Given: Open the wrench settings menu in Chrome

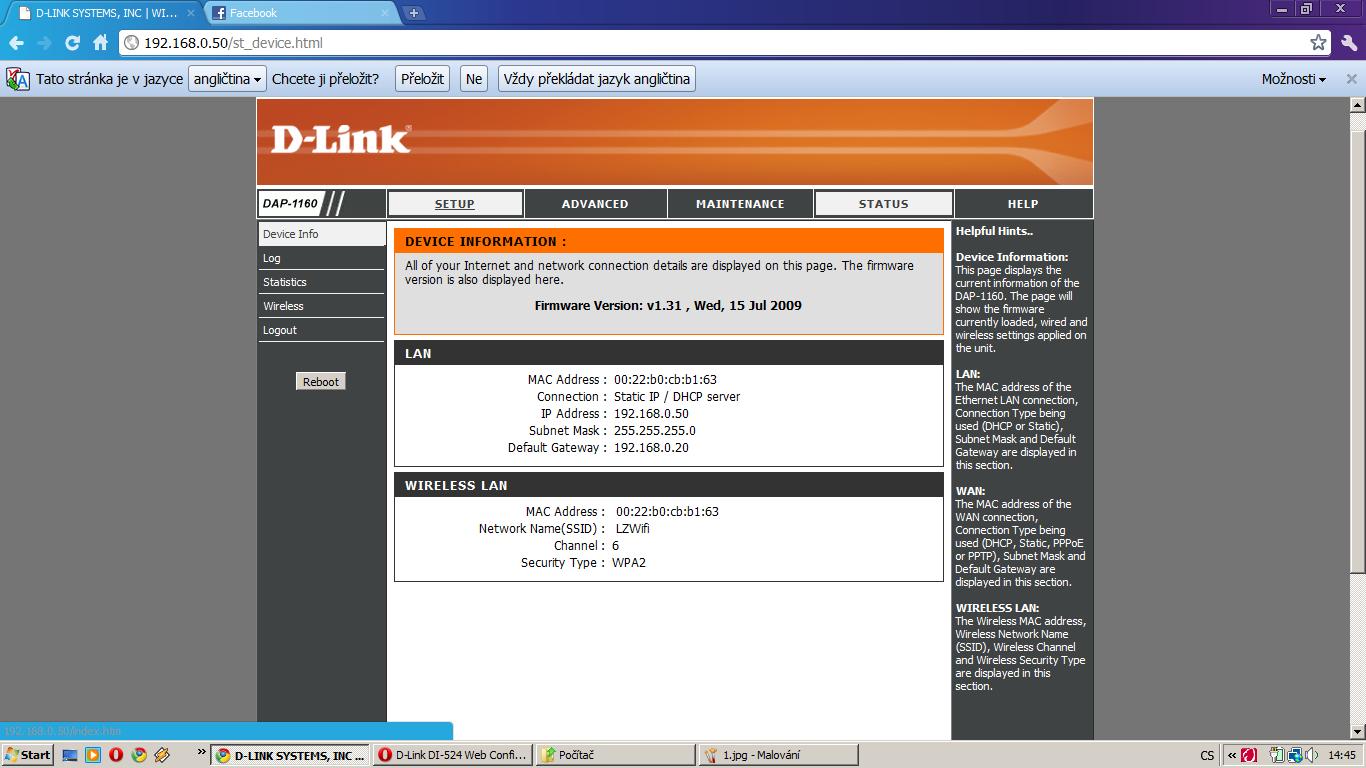Looking at the screenshot, I should tap(1349, 43).
